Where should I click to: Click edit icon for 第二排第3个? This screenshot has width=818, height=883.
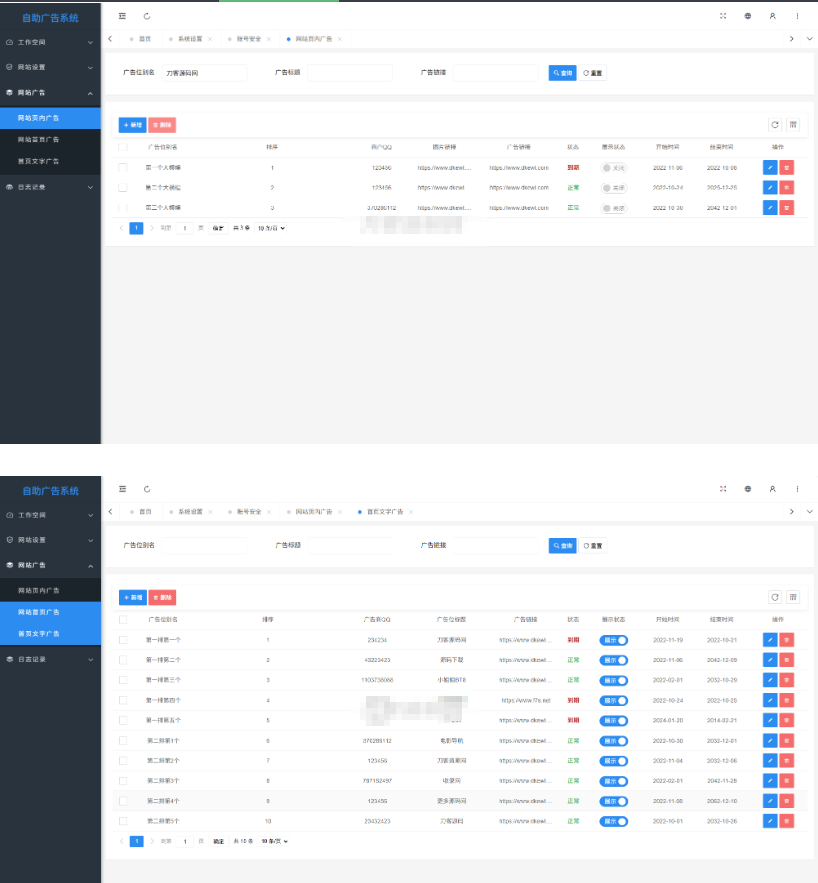click(x=769, y=781)
